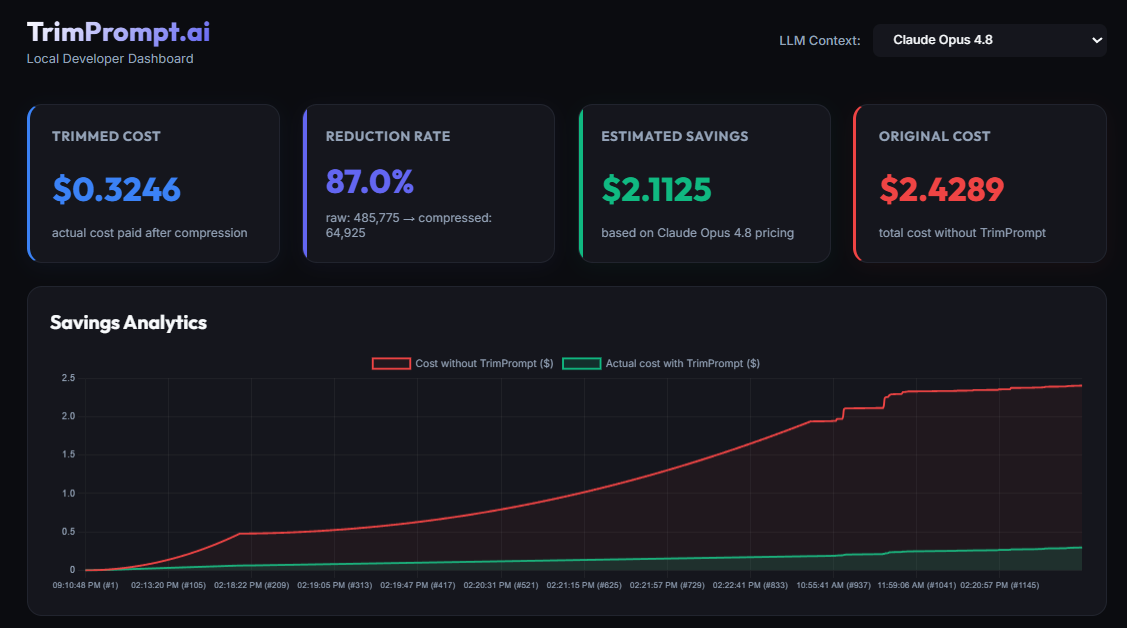Click x-axis label 02:13:20 PM (#105)
The width and height of the screenshot is (1127, 628).
tap(168, 586)
